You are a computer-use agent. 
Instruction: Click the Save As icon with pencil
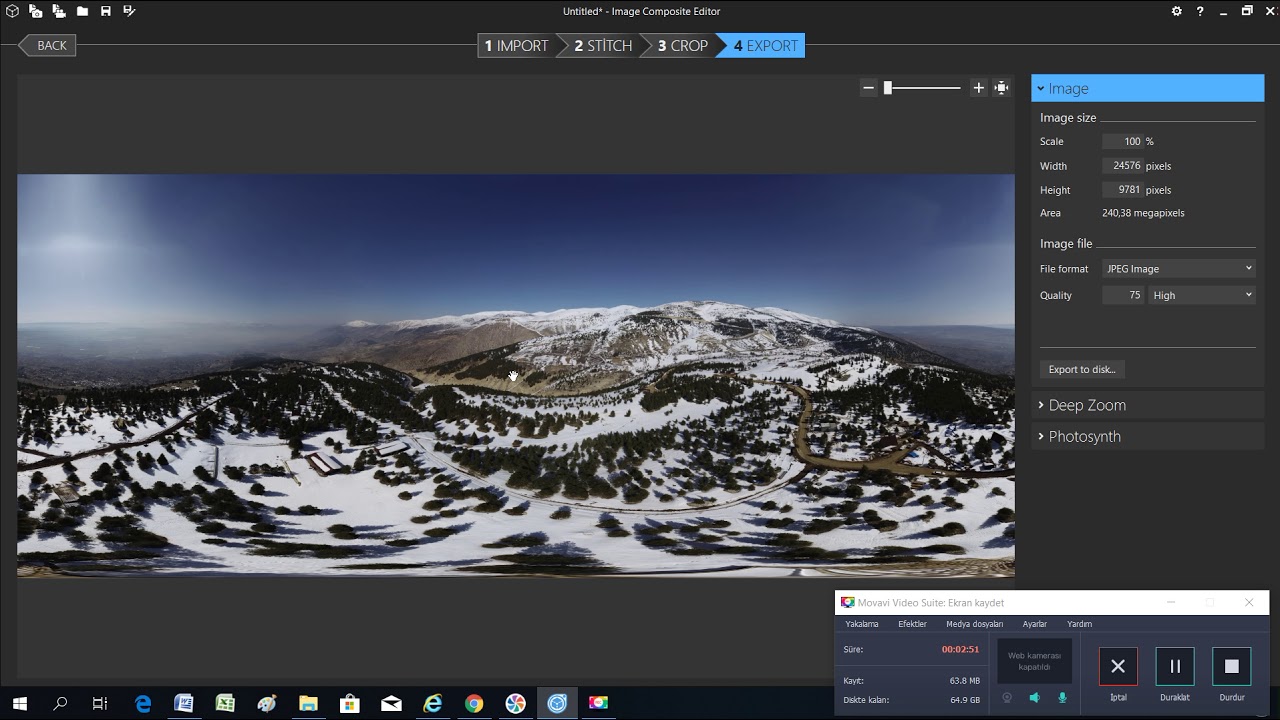coord(129,11)
